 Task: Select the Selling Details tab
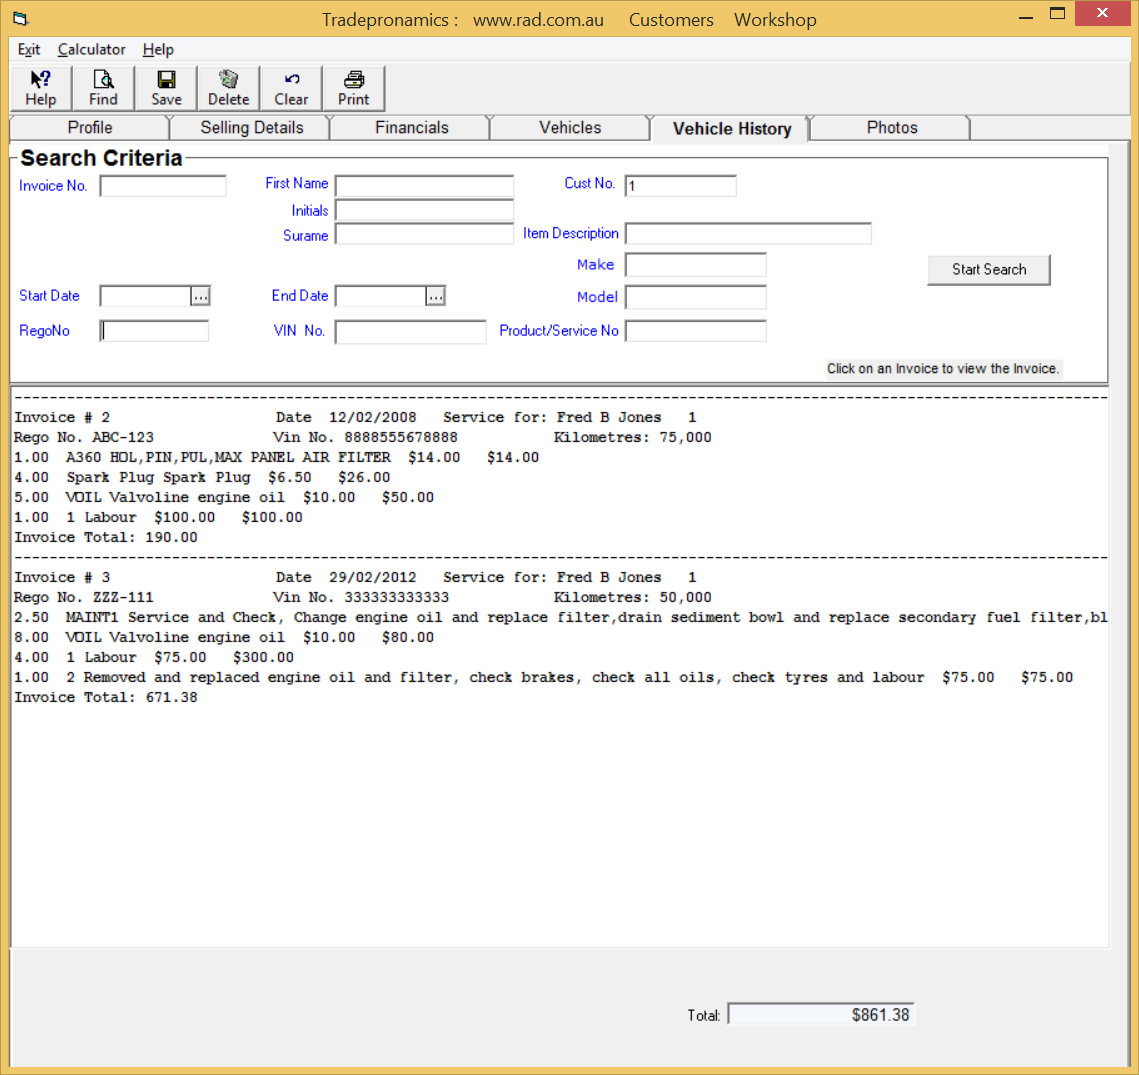coord(251,127)
